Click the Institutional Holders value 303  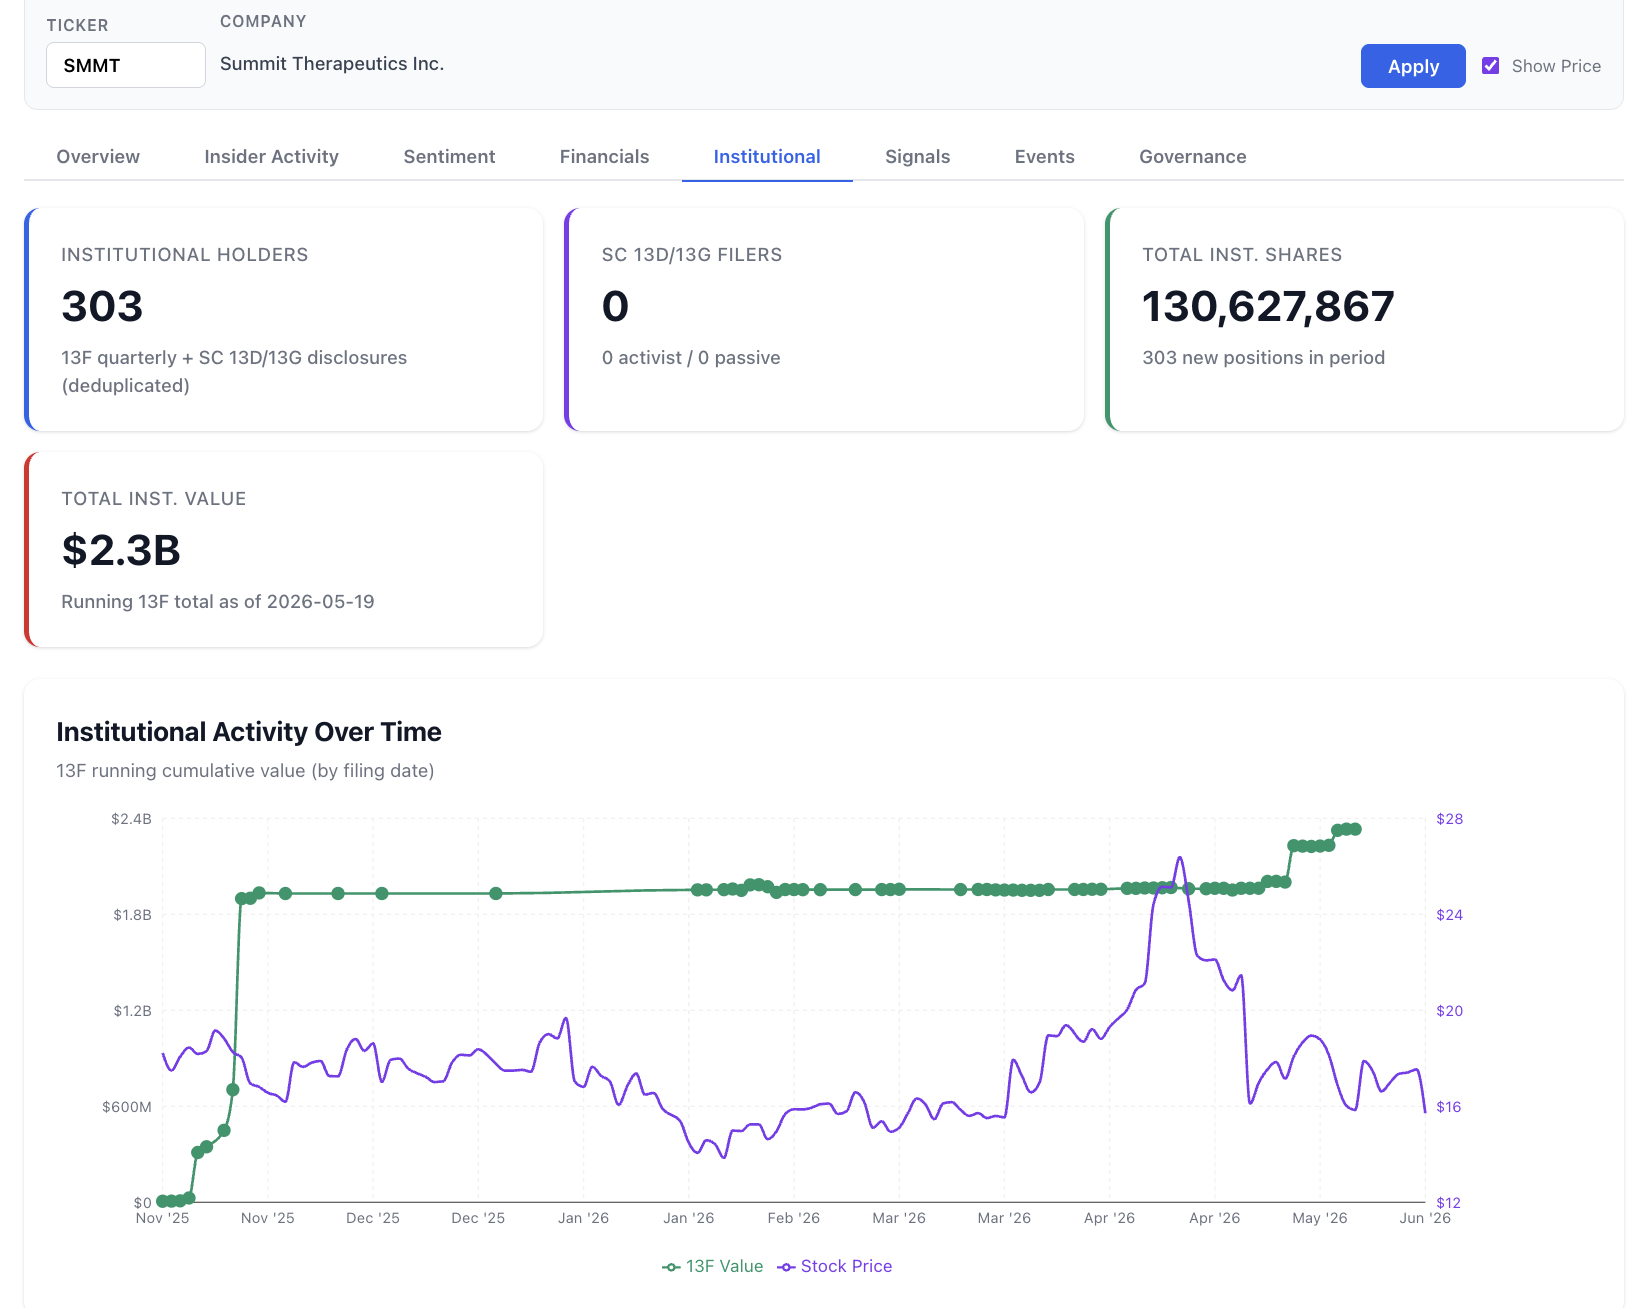click(102, 306)
